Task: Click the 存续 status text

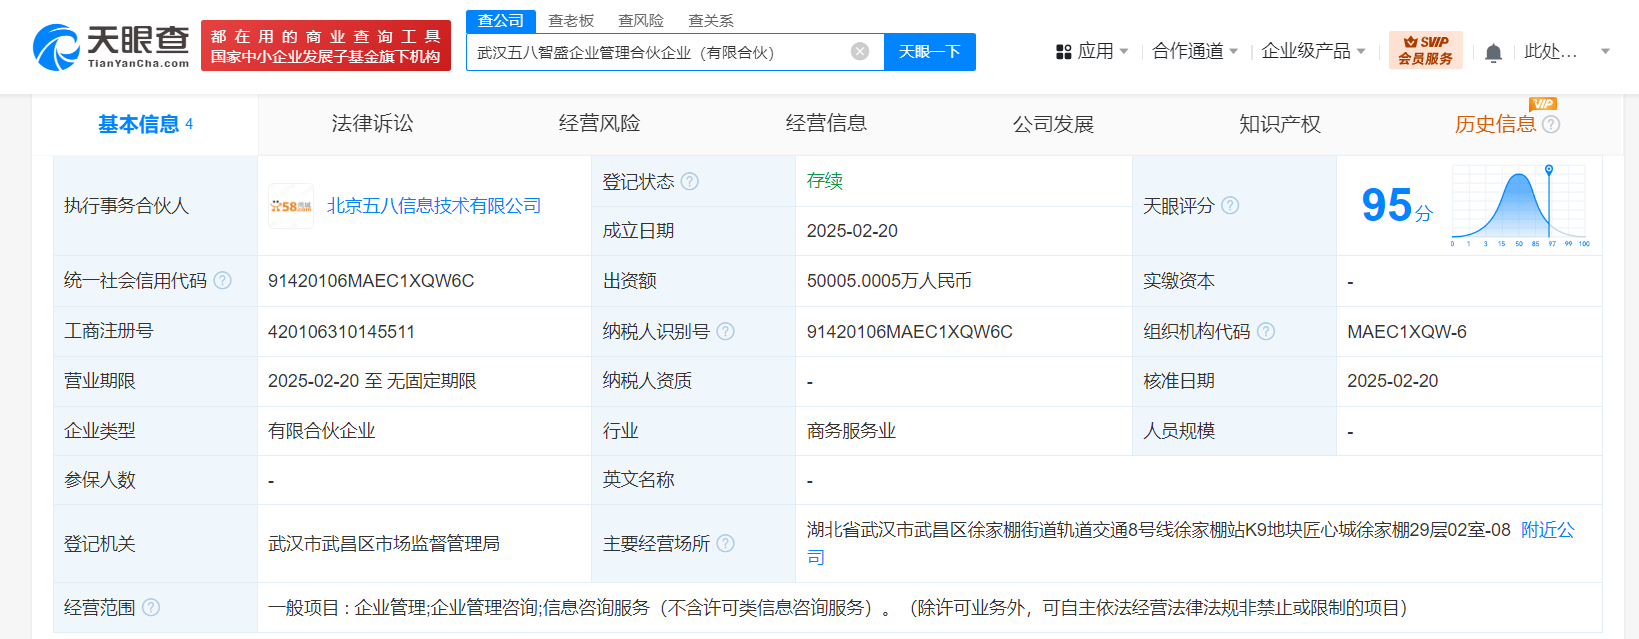Action: (x=825, y=181)
